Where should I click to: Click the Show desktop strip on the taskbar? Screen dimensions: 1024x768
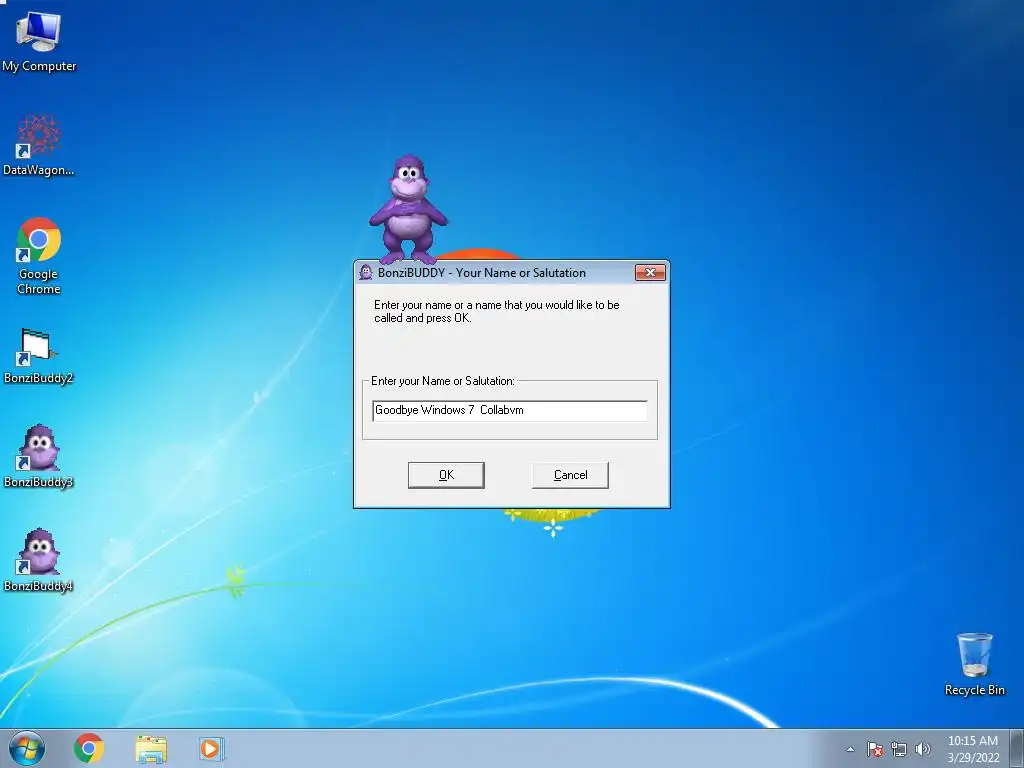1016,748
